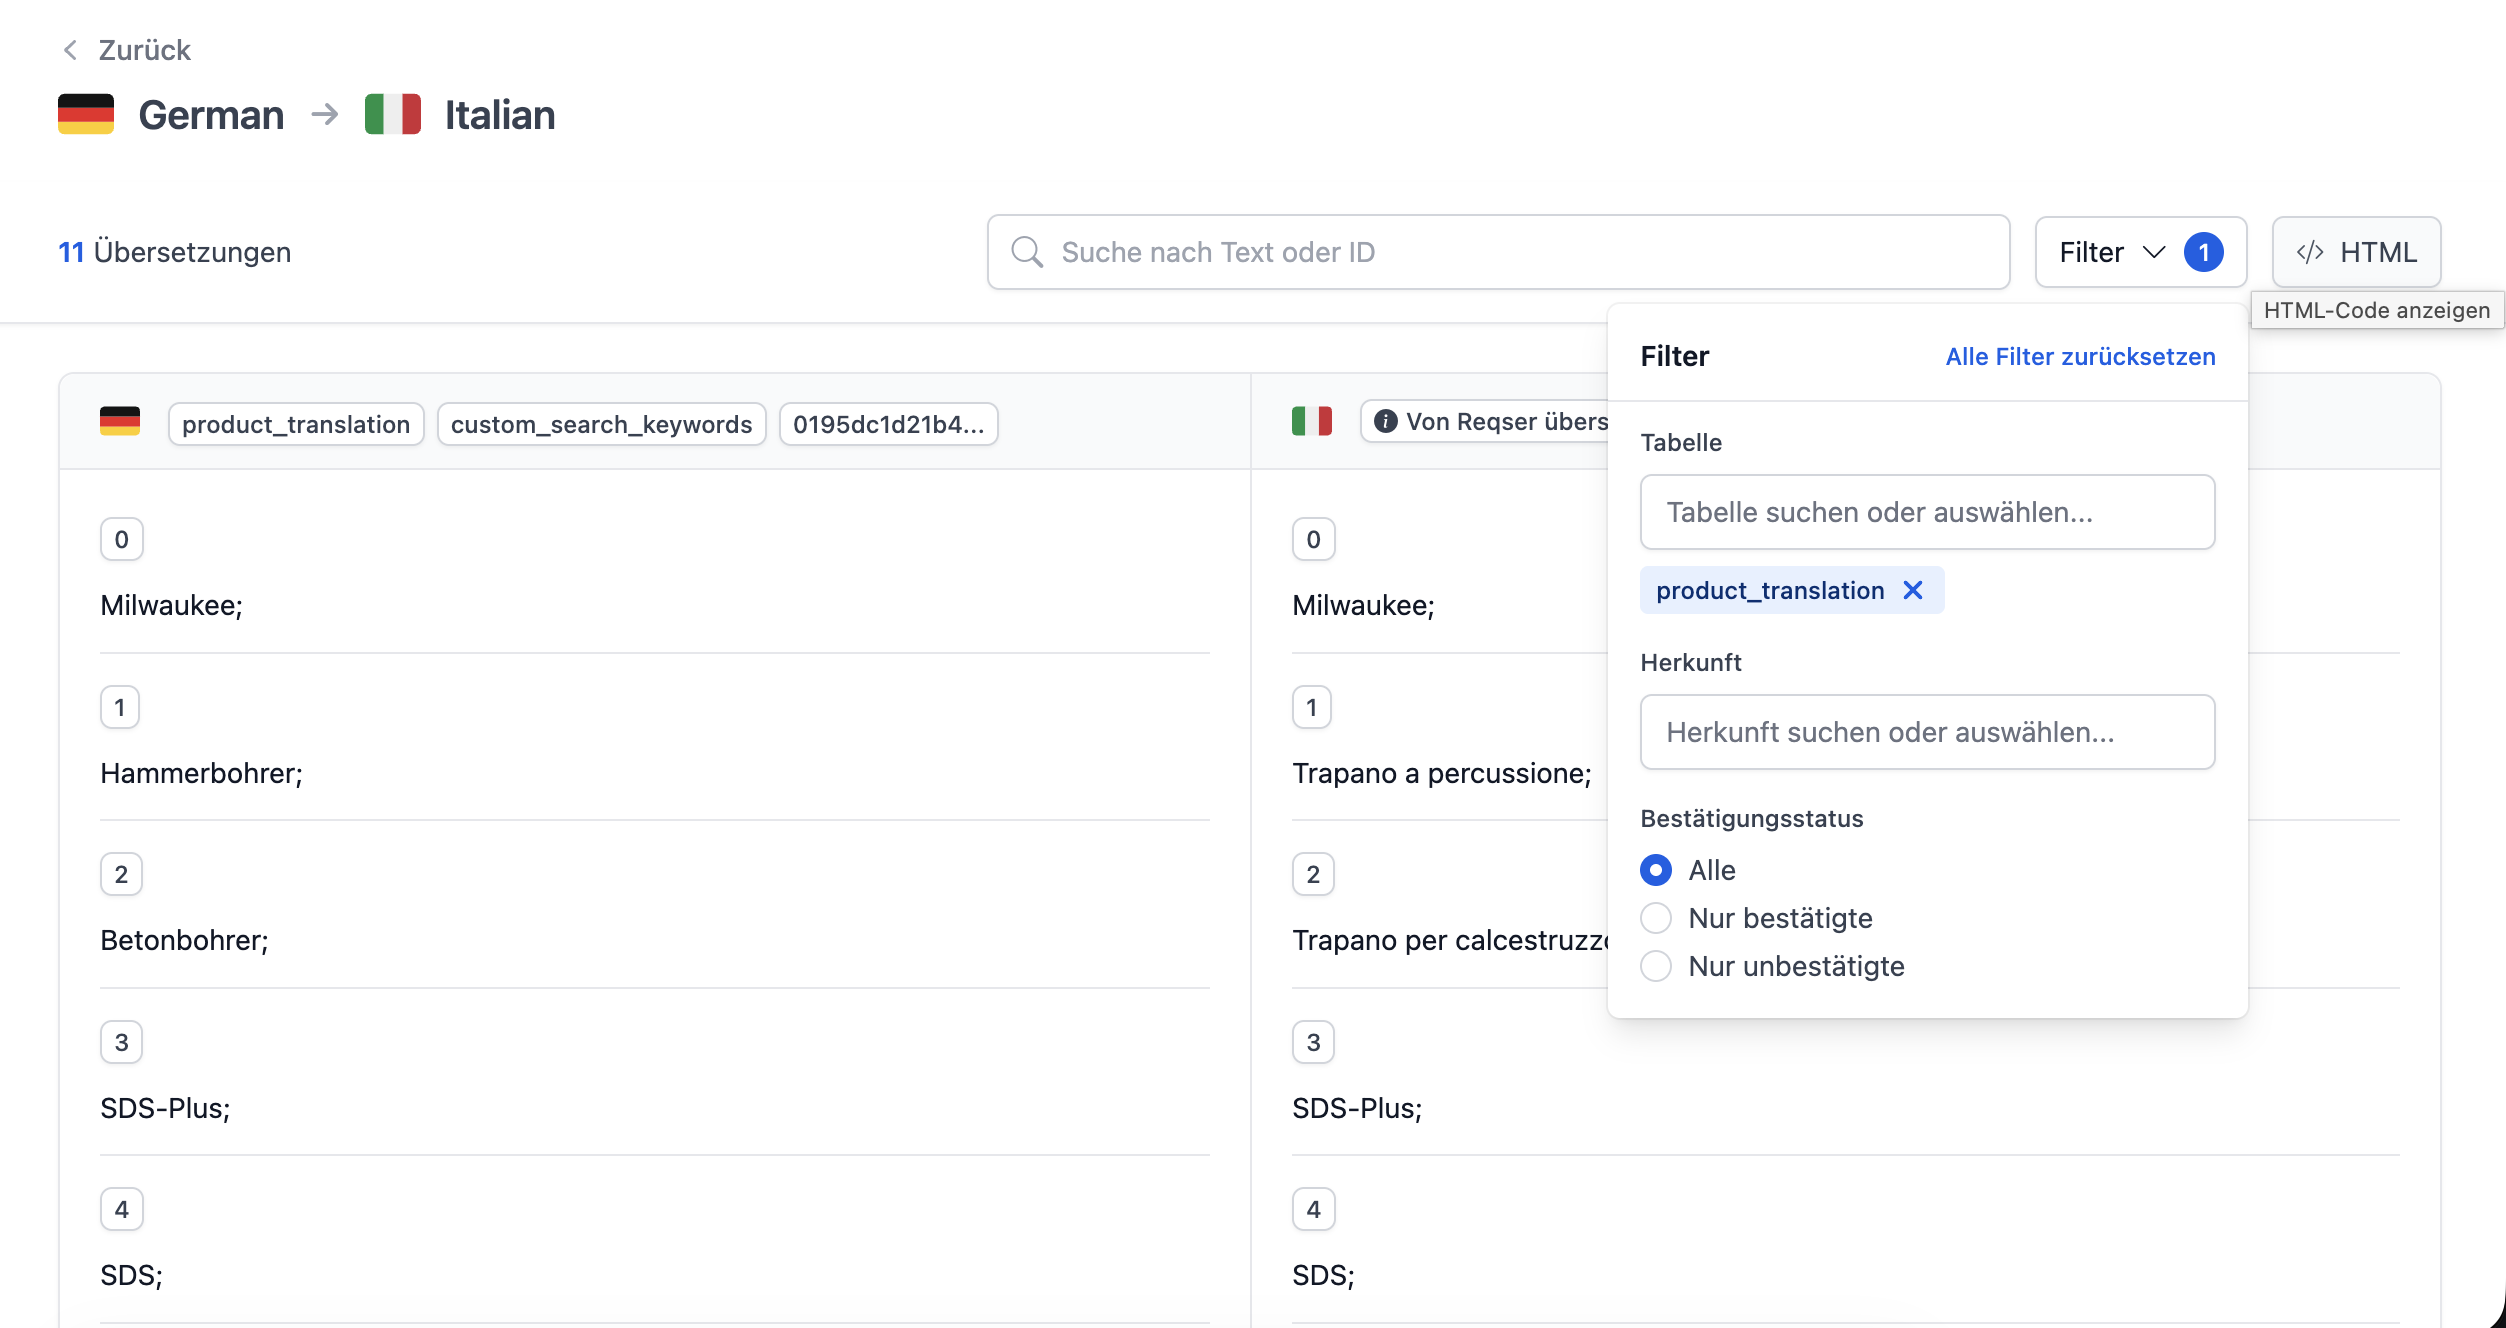Viewport: 2506px width, 1328px height.
Task: Click the magnifier icon in the search bar
Action: [x=1026, y=252]
